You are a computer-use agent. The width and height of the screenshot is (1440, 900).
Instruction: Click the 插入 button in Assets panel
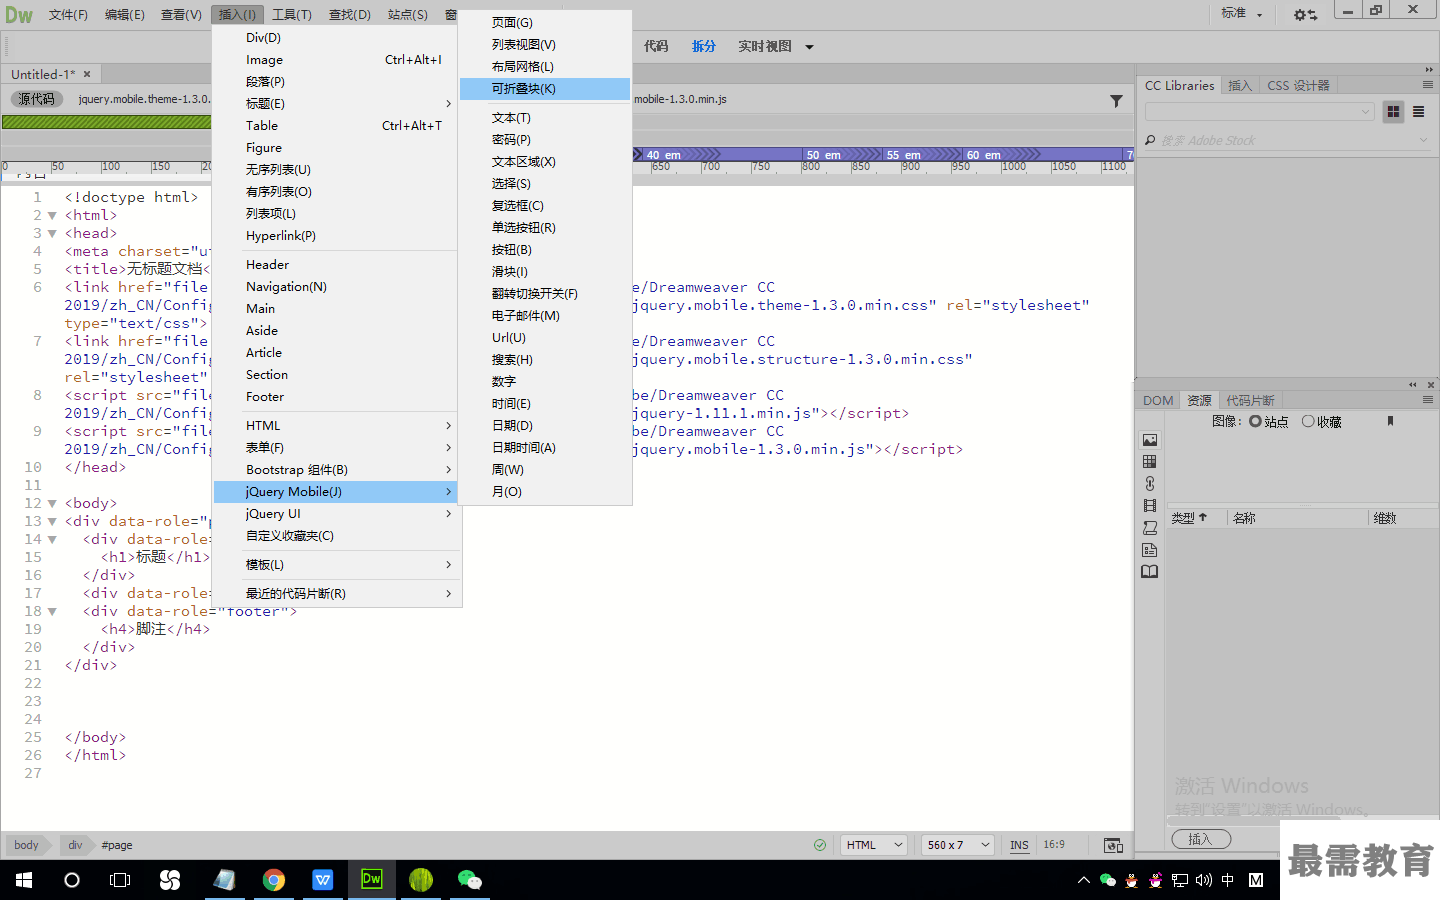click(x=1200, y=839)
